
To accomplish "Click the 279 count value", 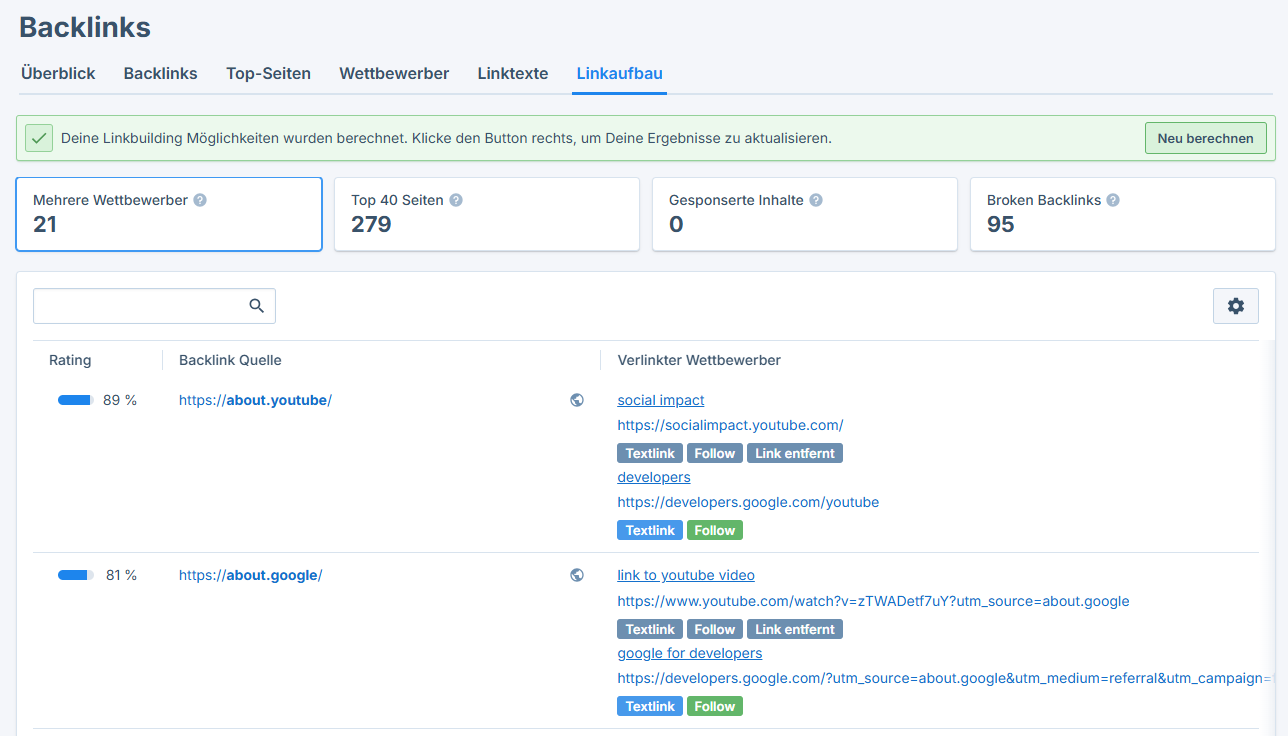I will (371, 224).
